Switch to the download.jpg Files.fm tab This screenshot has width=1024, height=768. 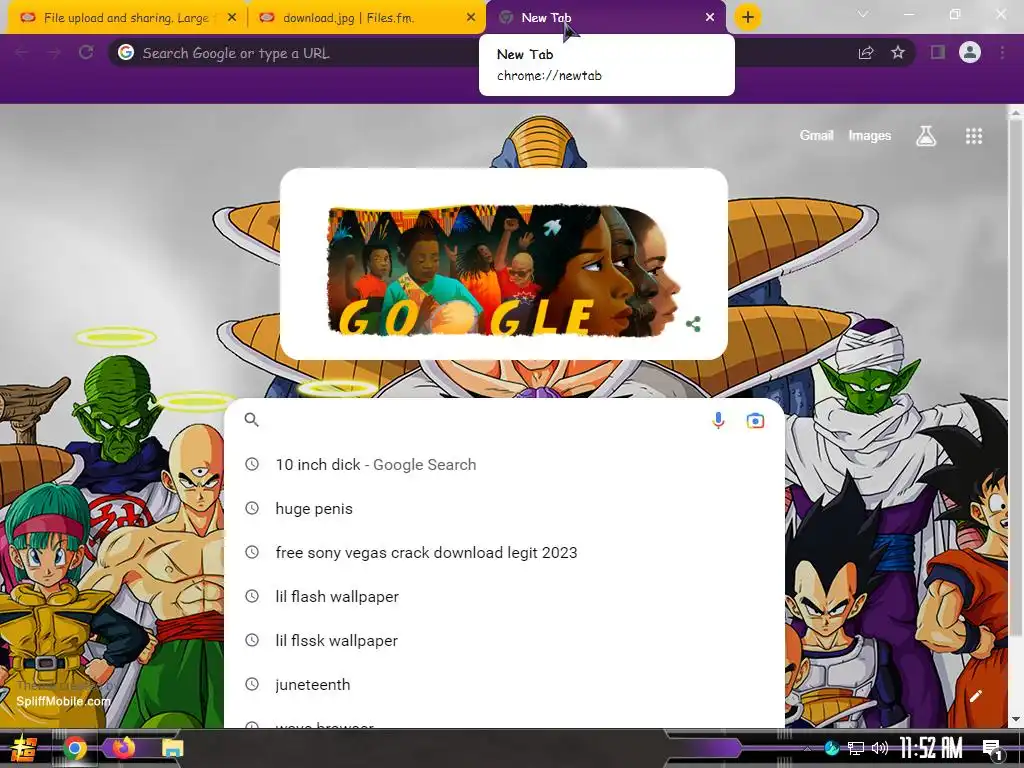(x=366, y=18)
